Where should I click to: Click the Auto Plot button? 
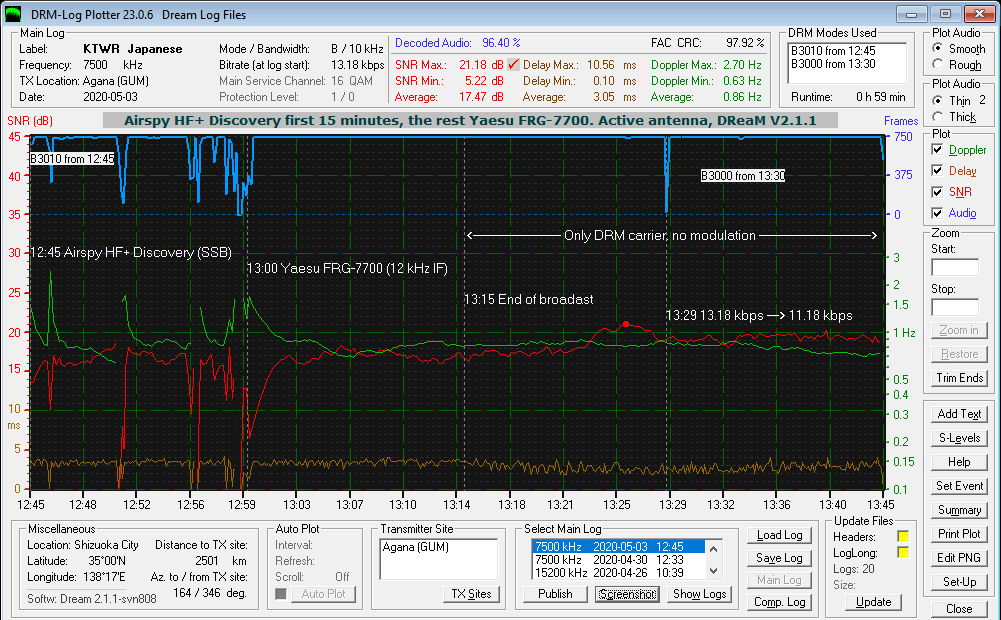click(323, 594)
